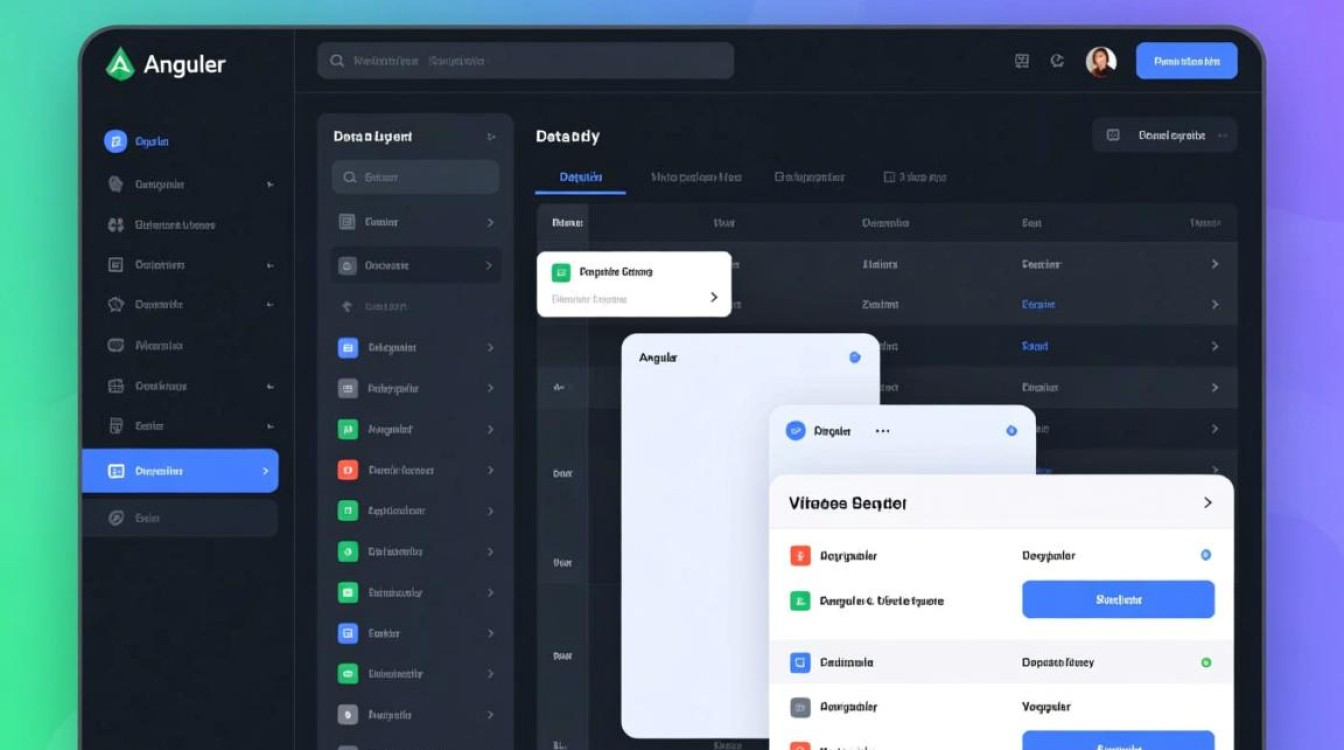The image size is (1344, 750).
Task: Toggle the green status dot in the white popup
Action: click(1205, 662)
